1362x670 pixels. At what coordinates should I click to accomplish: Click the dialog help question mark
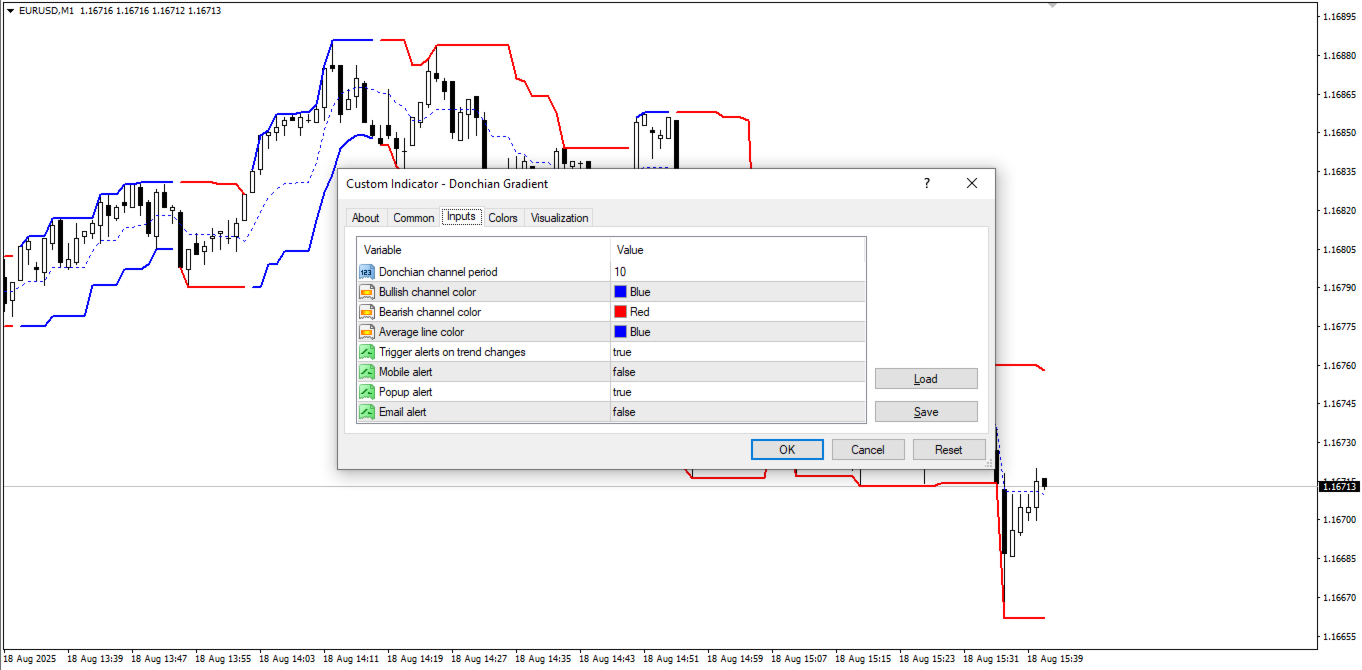pyautogui.click(x=927, y=183)
